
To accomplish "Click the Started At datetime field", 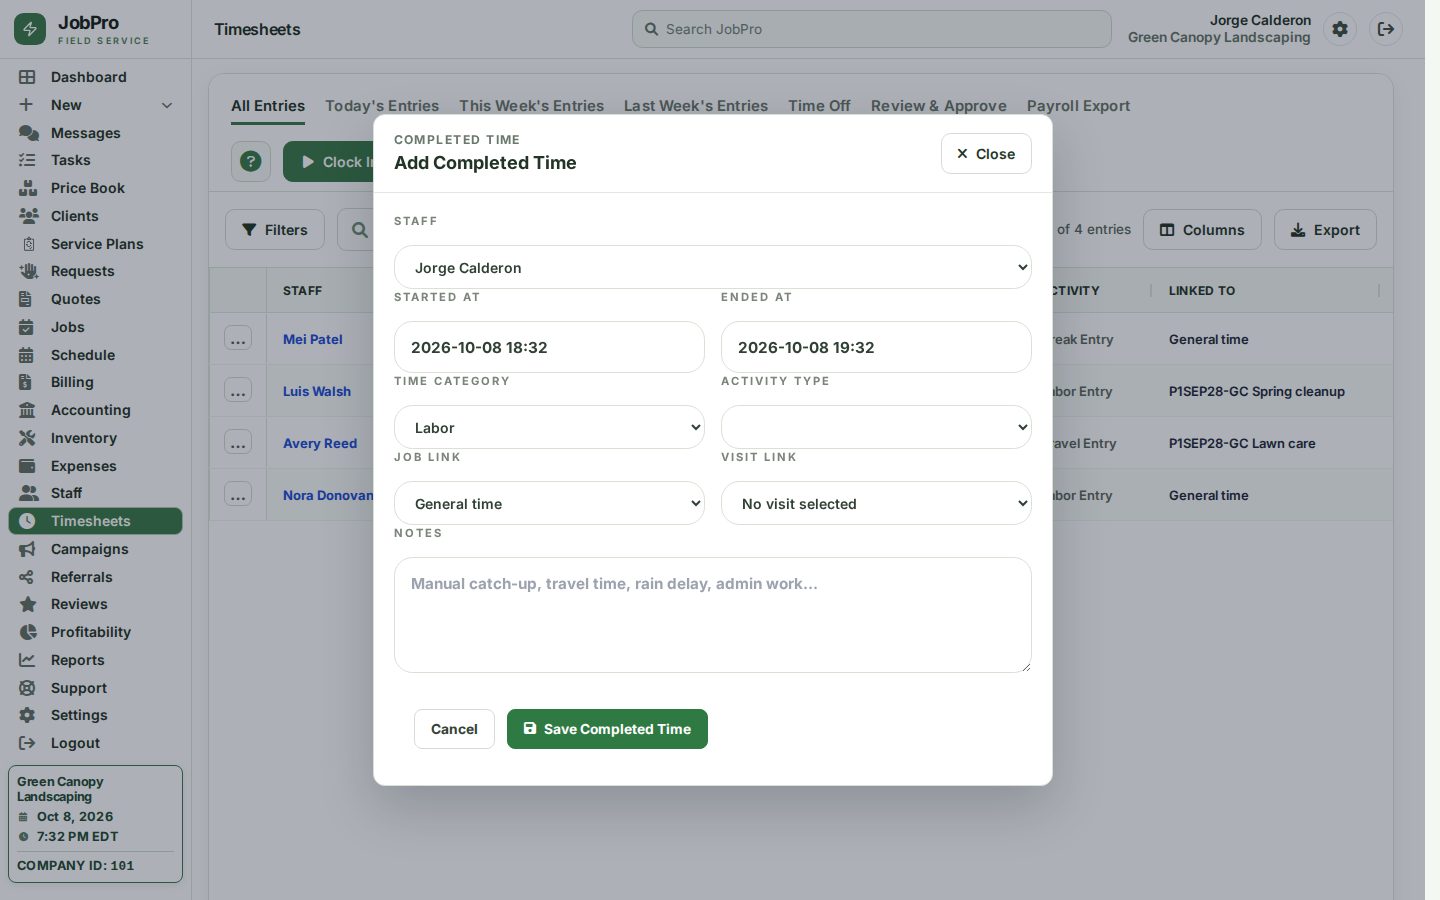I will tap(549, 347).
